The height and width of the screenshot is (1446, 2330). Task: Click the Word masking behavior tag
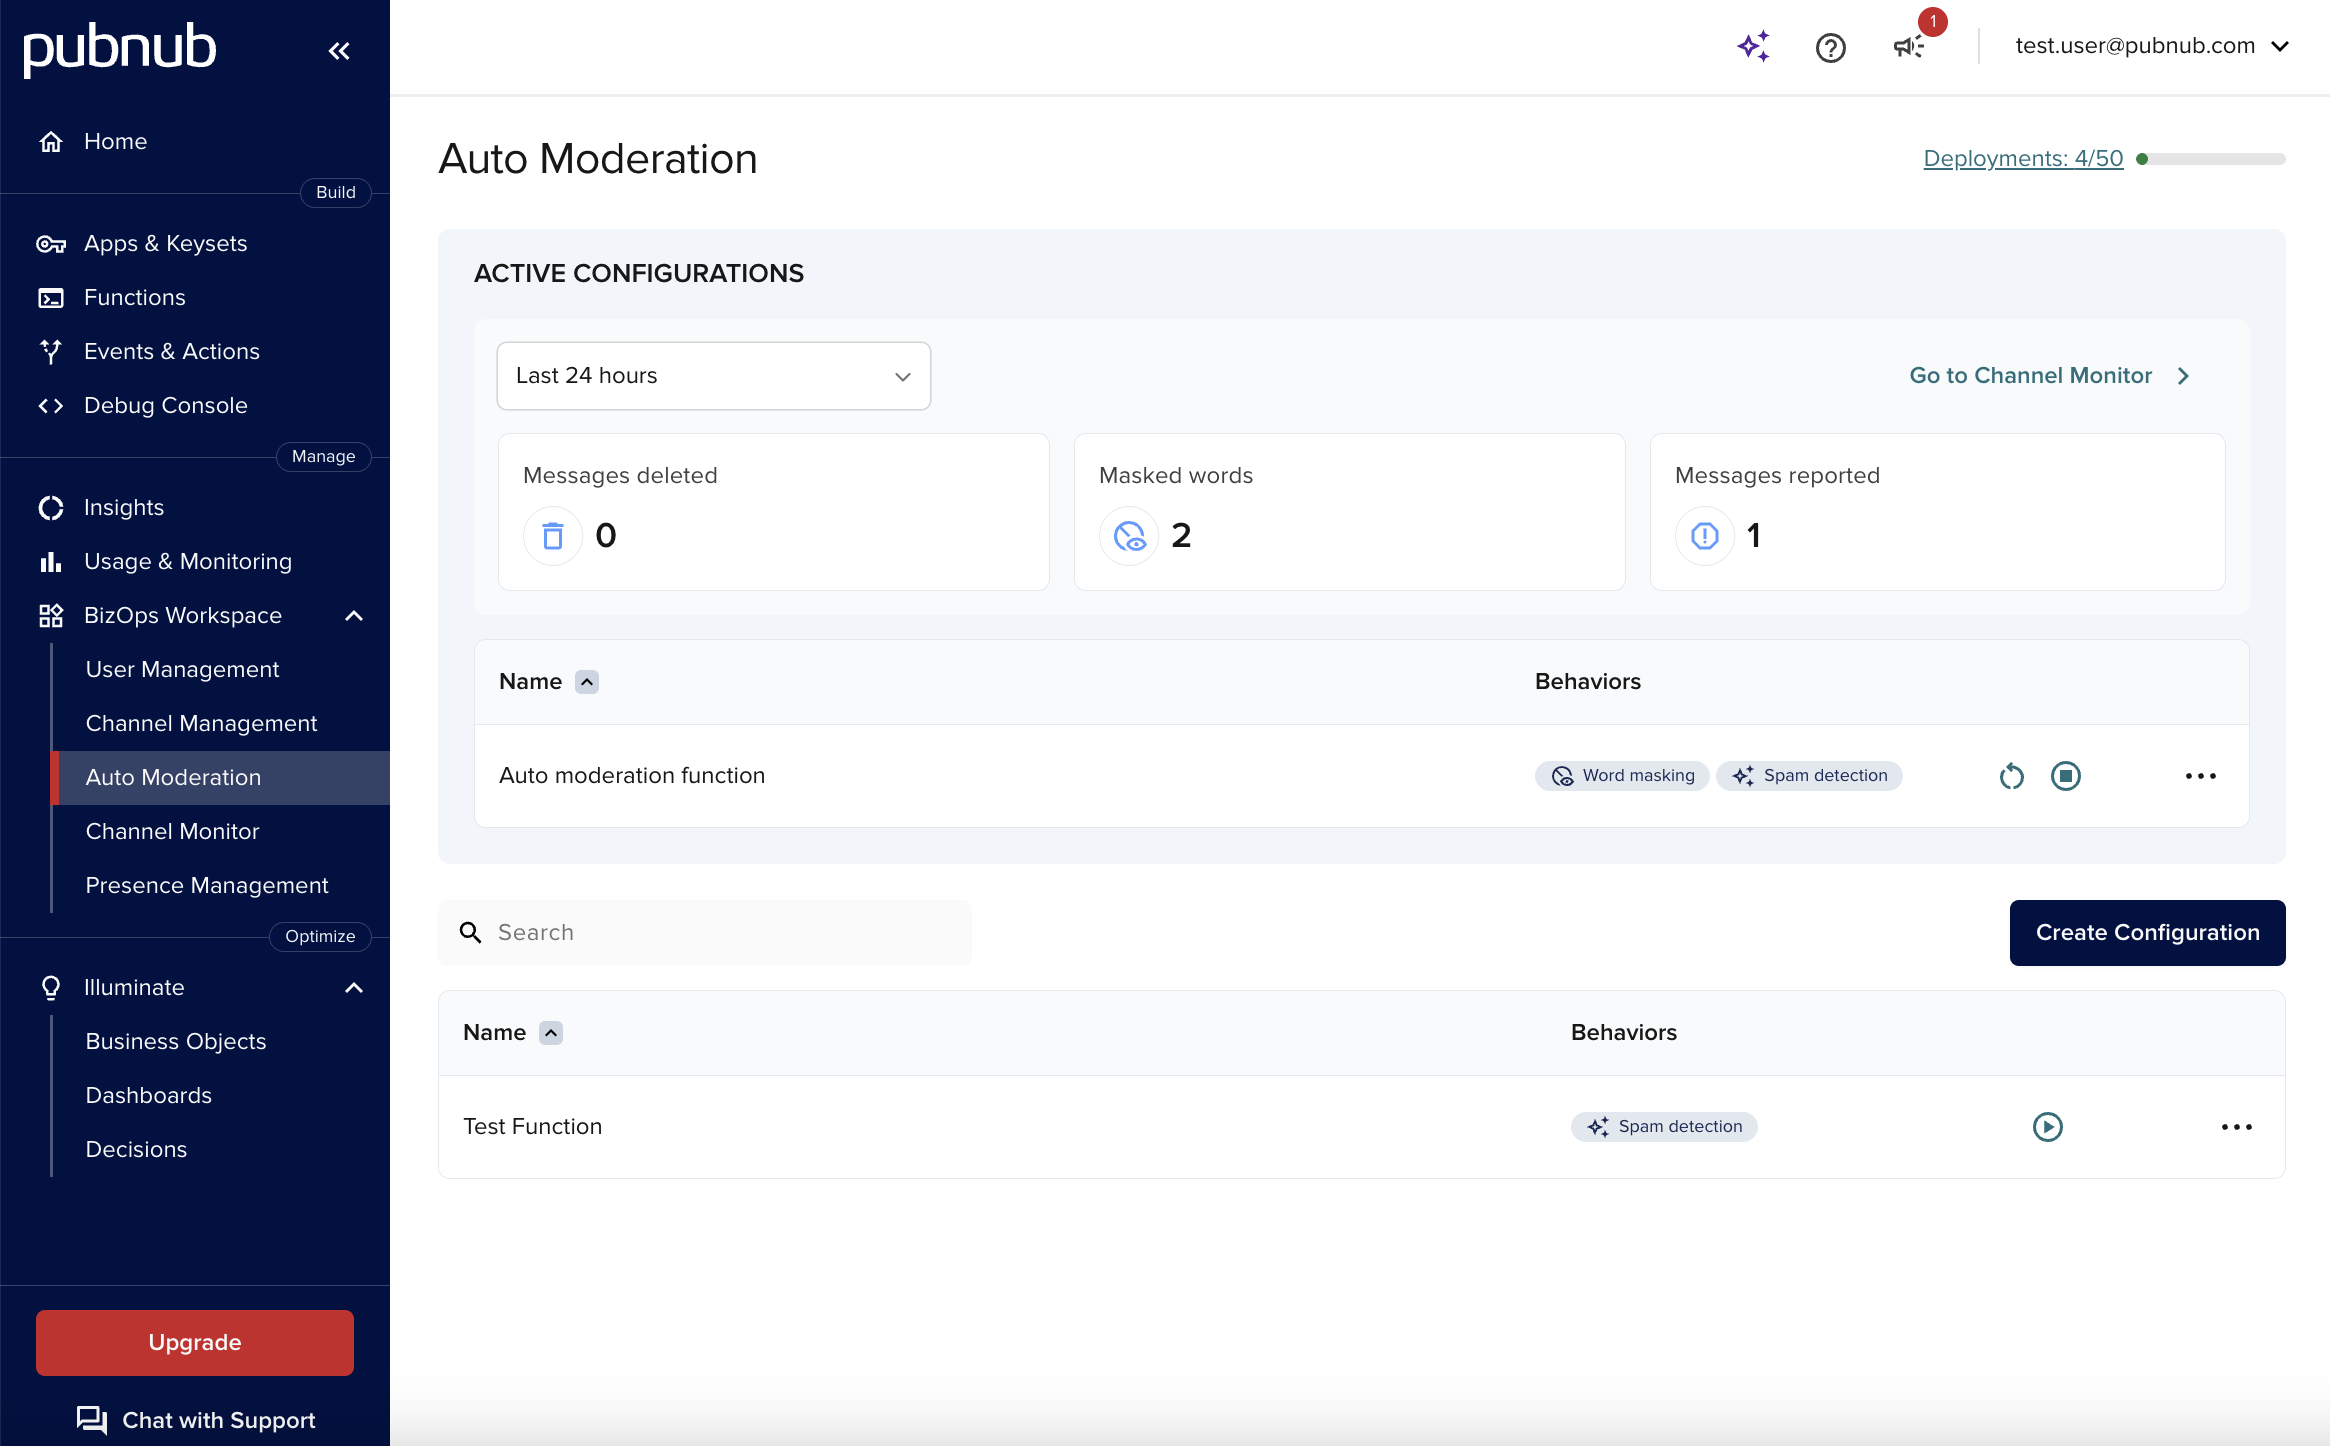1622,776
